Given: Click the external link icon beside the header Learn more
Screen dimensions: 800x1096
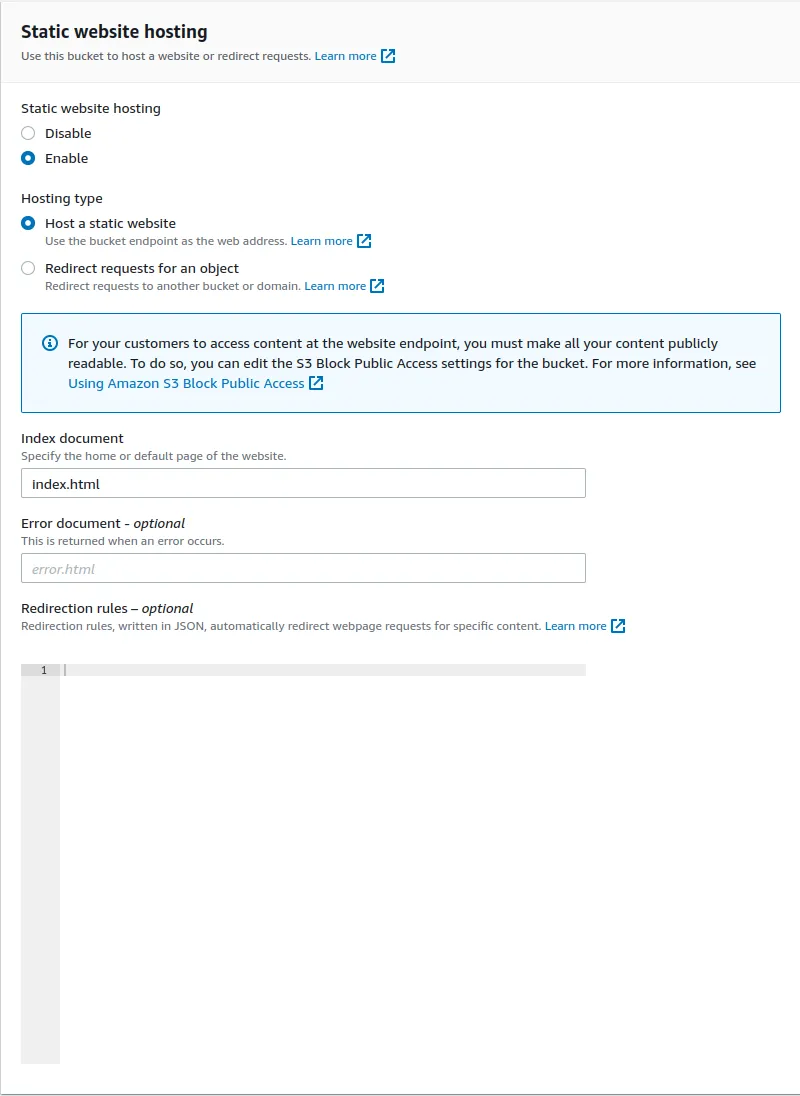Looking at the screenshot, I should pyautogui.click(x=389, y=56).
